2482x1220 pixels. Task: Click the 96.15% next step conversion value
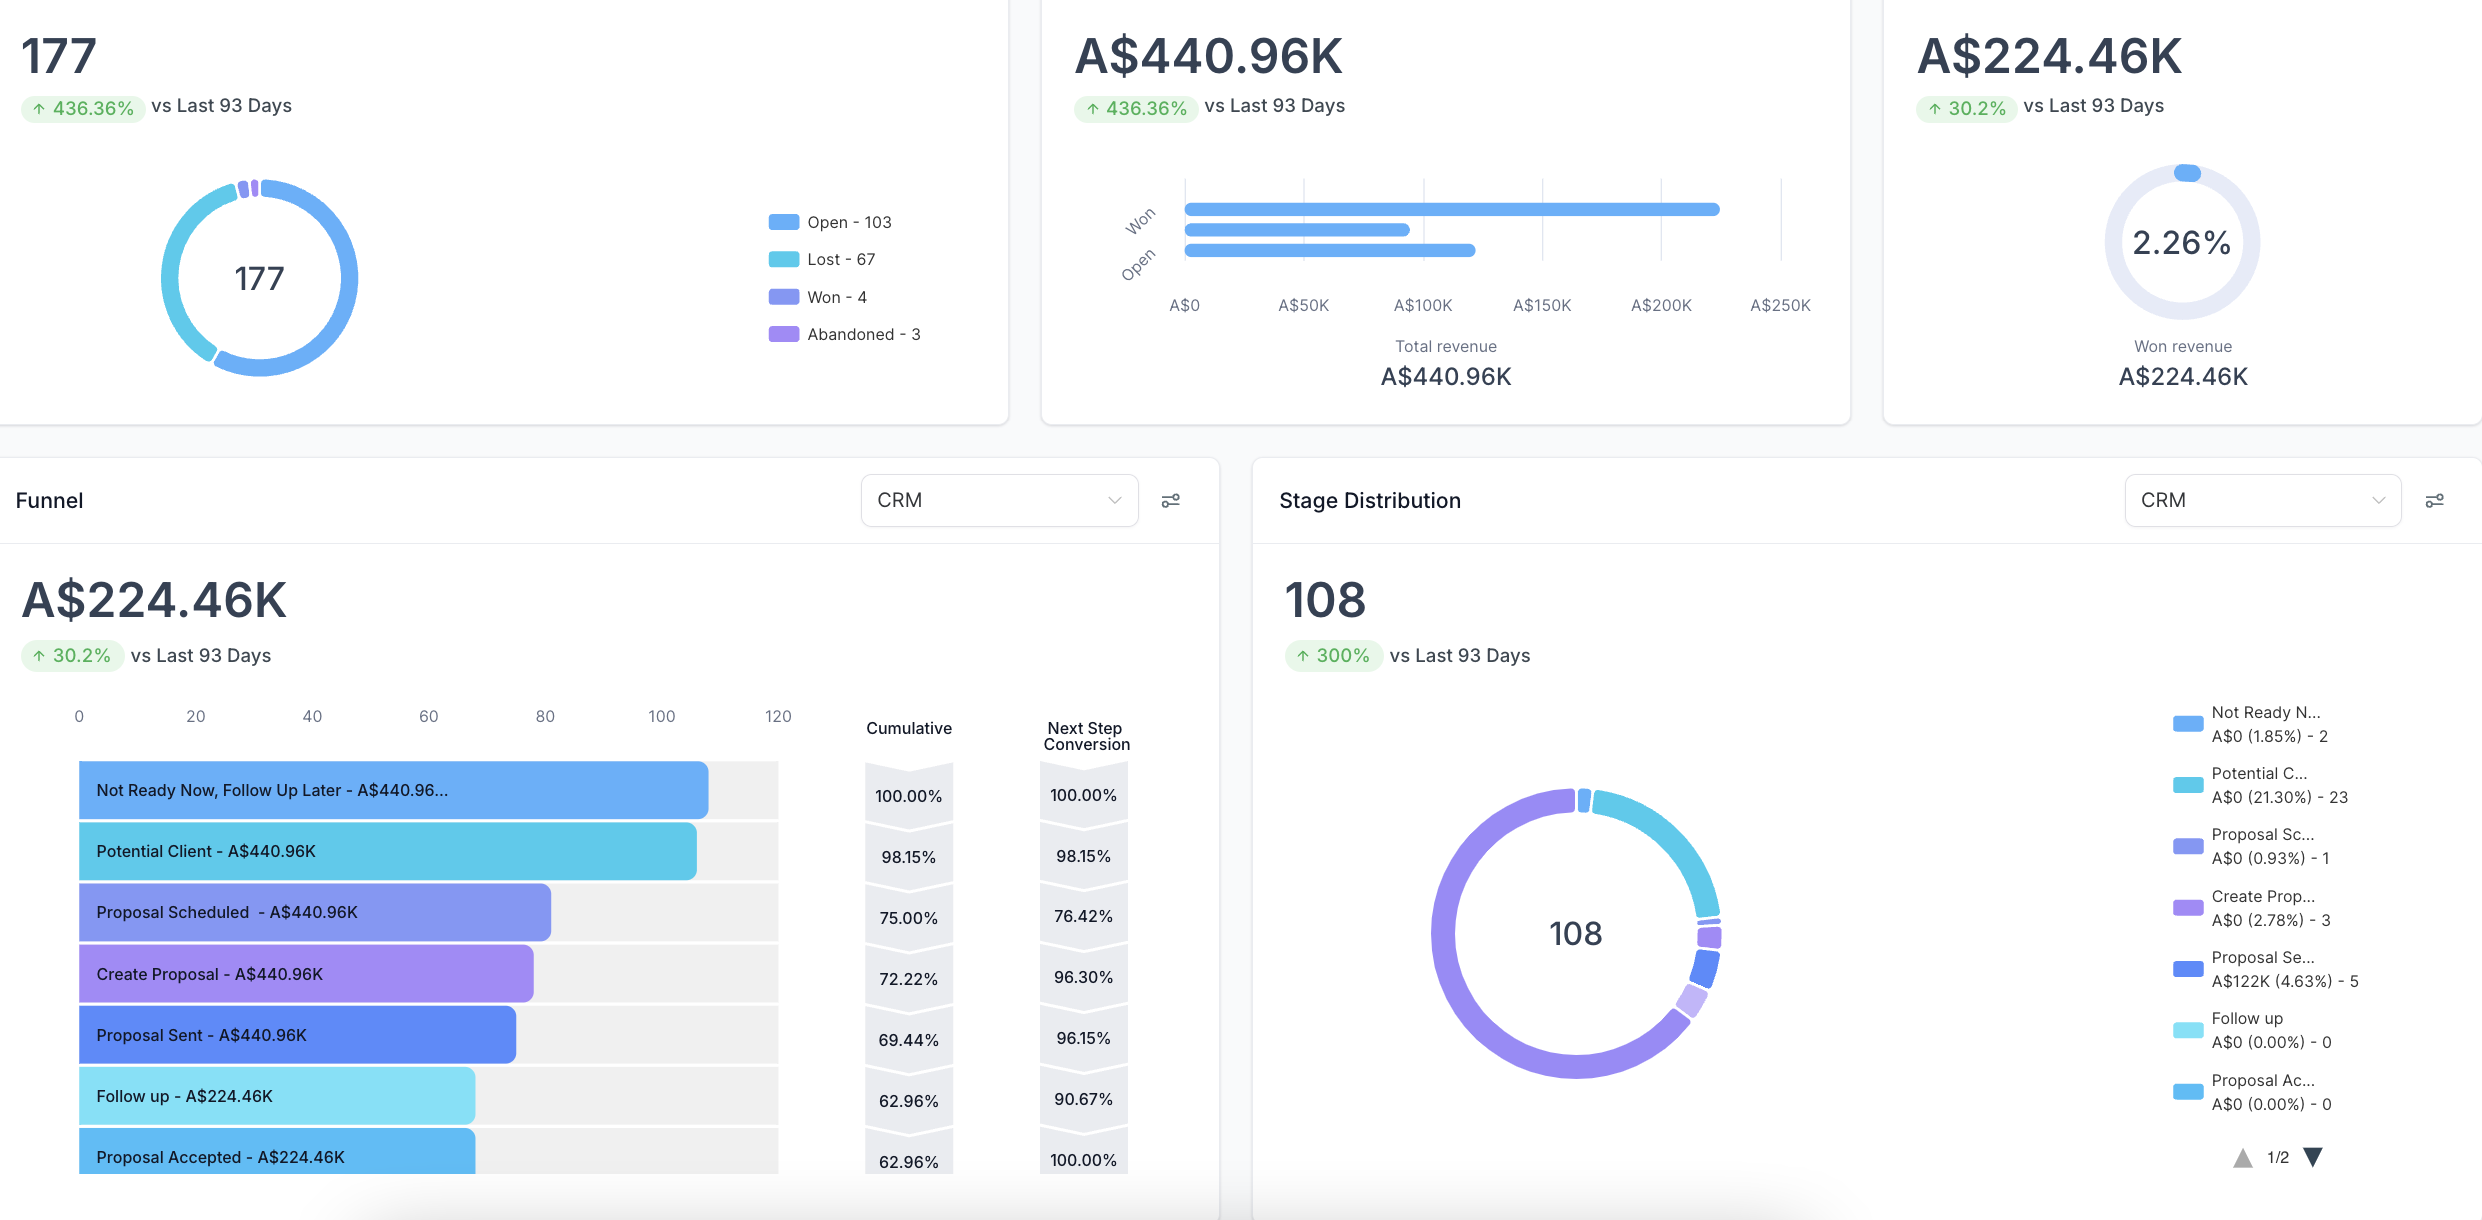pyautogui.click(x=1083, y=1038)
